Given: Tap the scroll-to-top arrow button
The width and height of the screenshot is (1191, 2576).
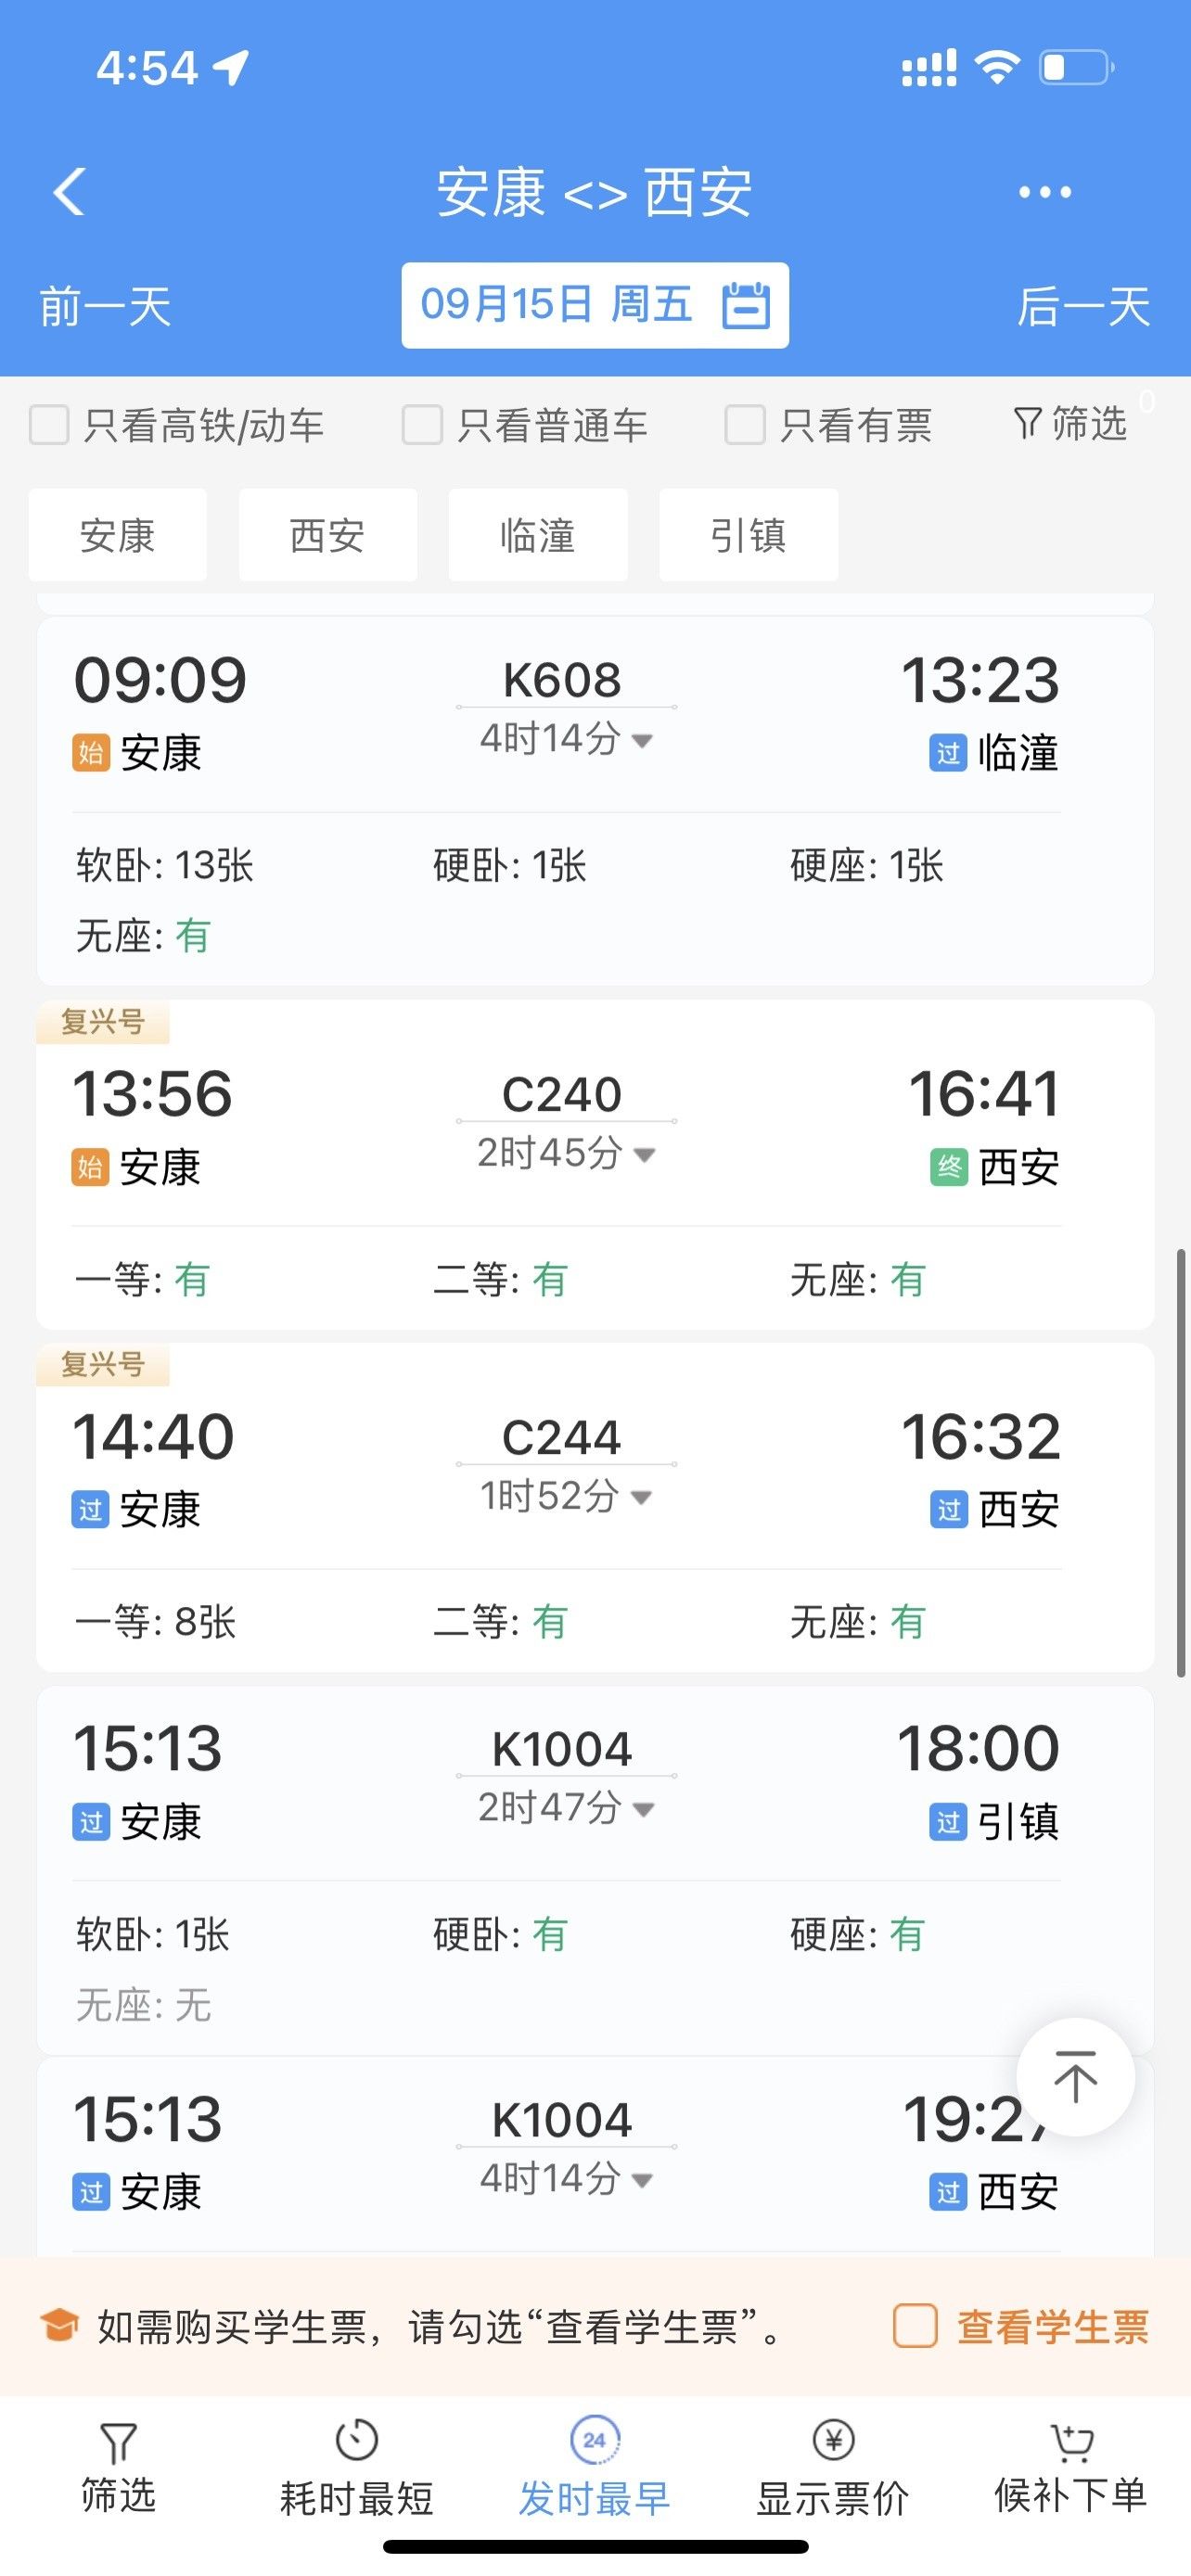Looking at the screenshot, I should click(x=1075, y=2077).
